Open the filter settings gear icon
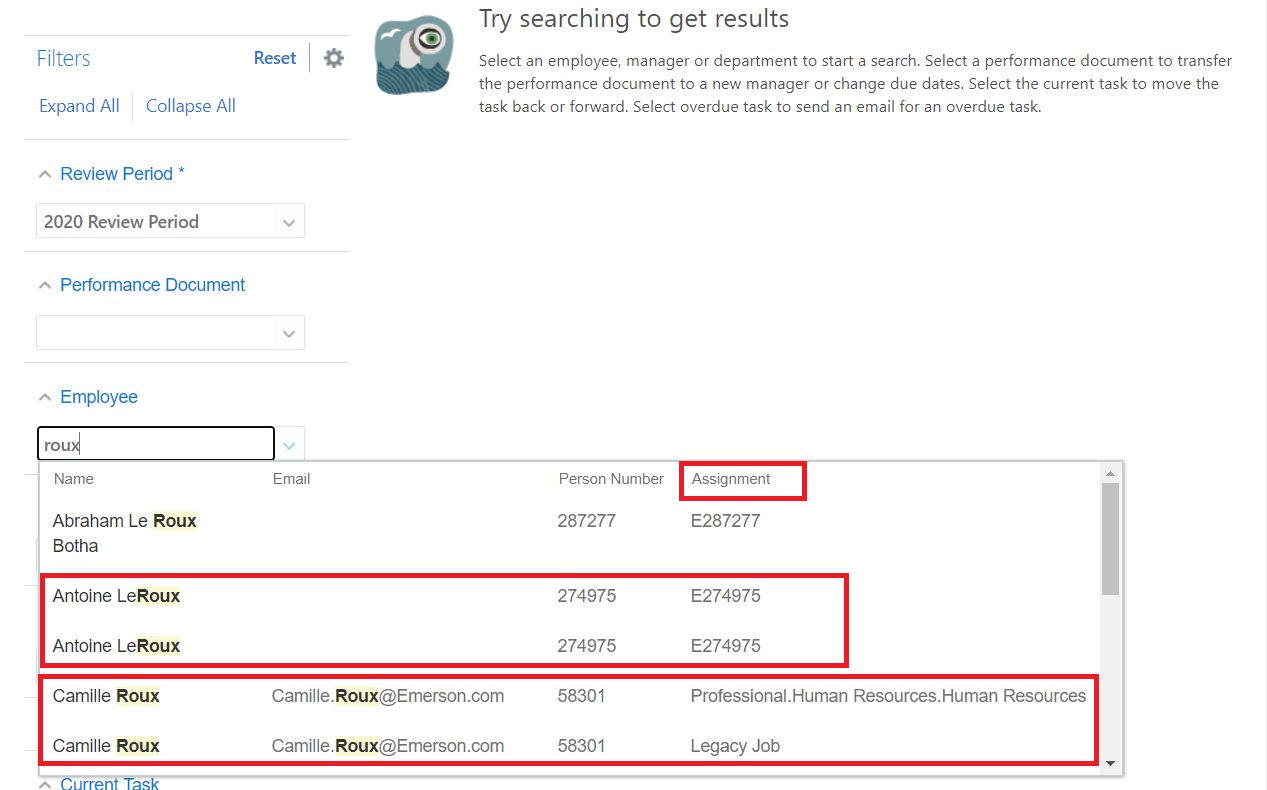Screen dimensions: 1267x790 pyautogui.click(x=334, y=58)
